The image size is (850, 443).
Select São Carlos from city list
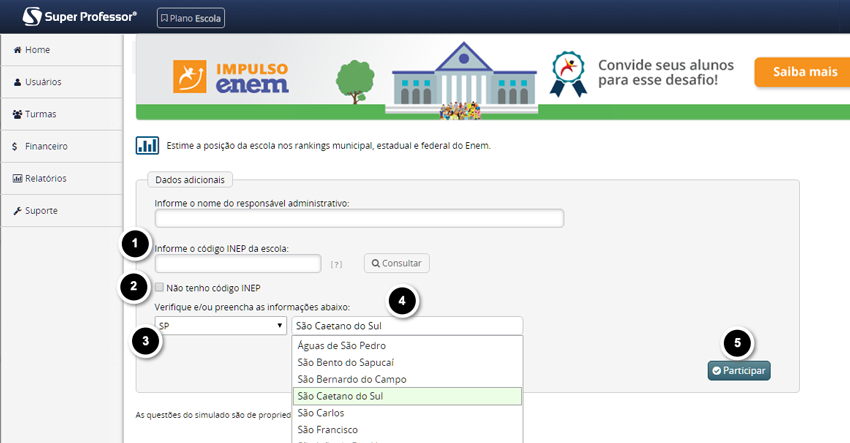[407, 413]
